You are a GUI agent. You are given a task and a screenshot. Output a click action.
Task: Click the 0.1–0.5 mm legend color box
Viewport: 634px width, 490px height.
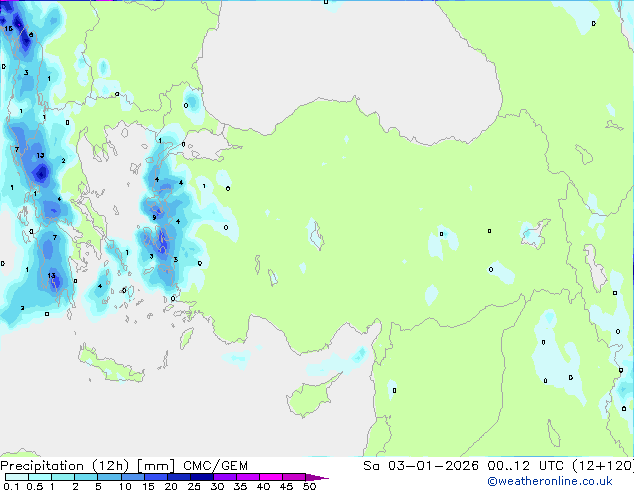pos(17,477)
